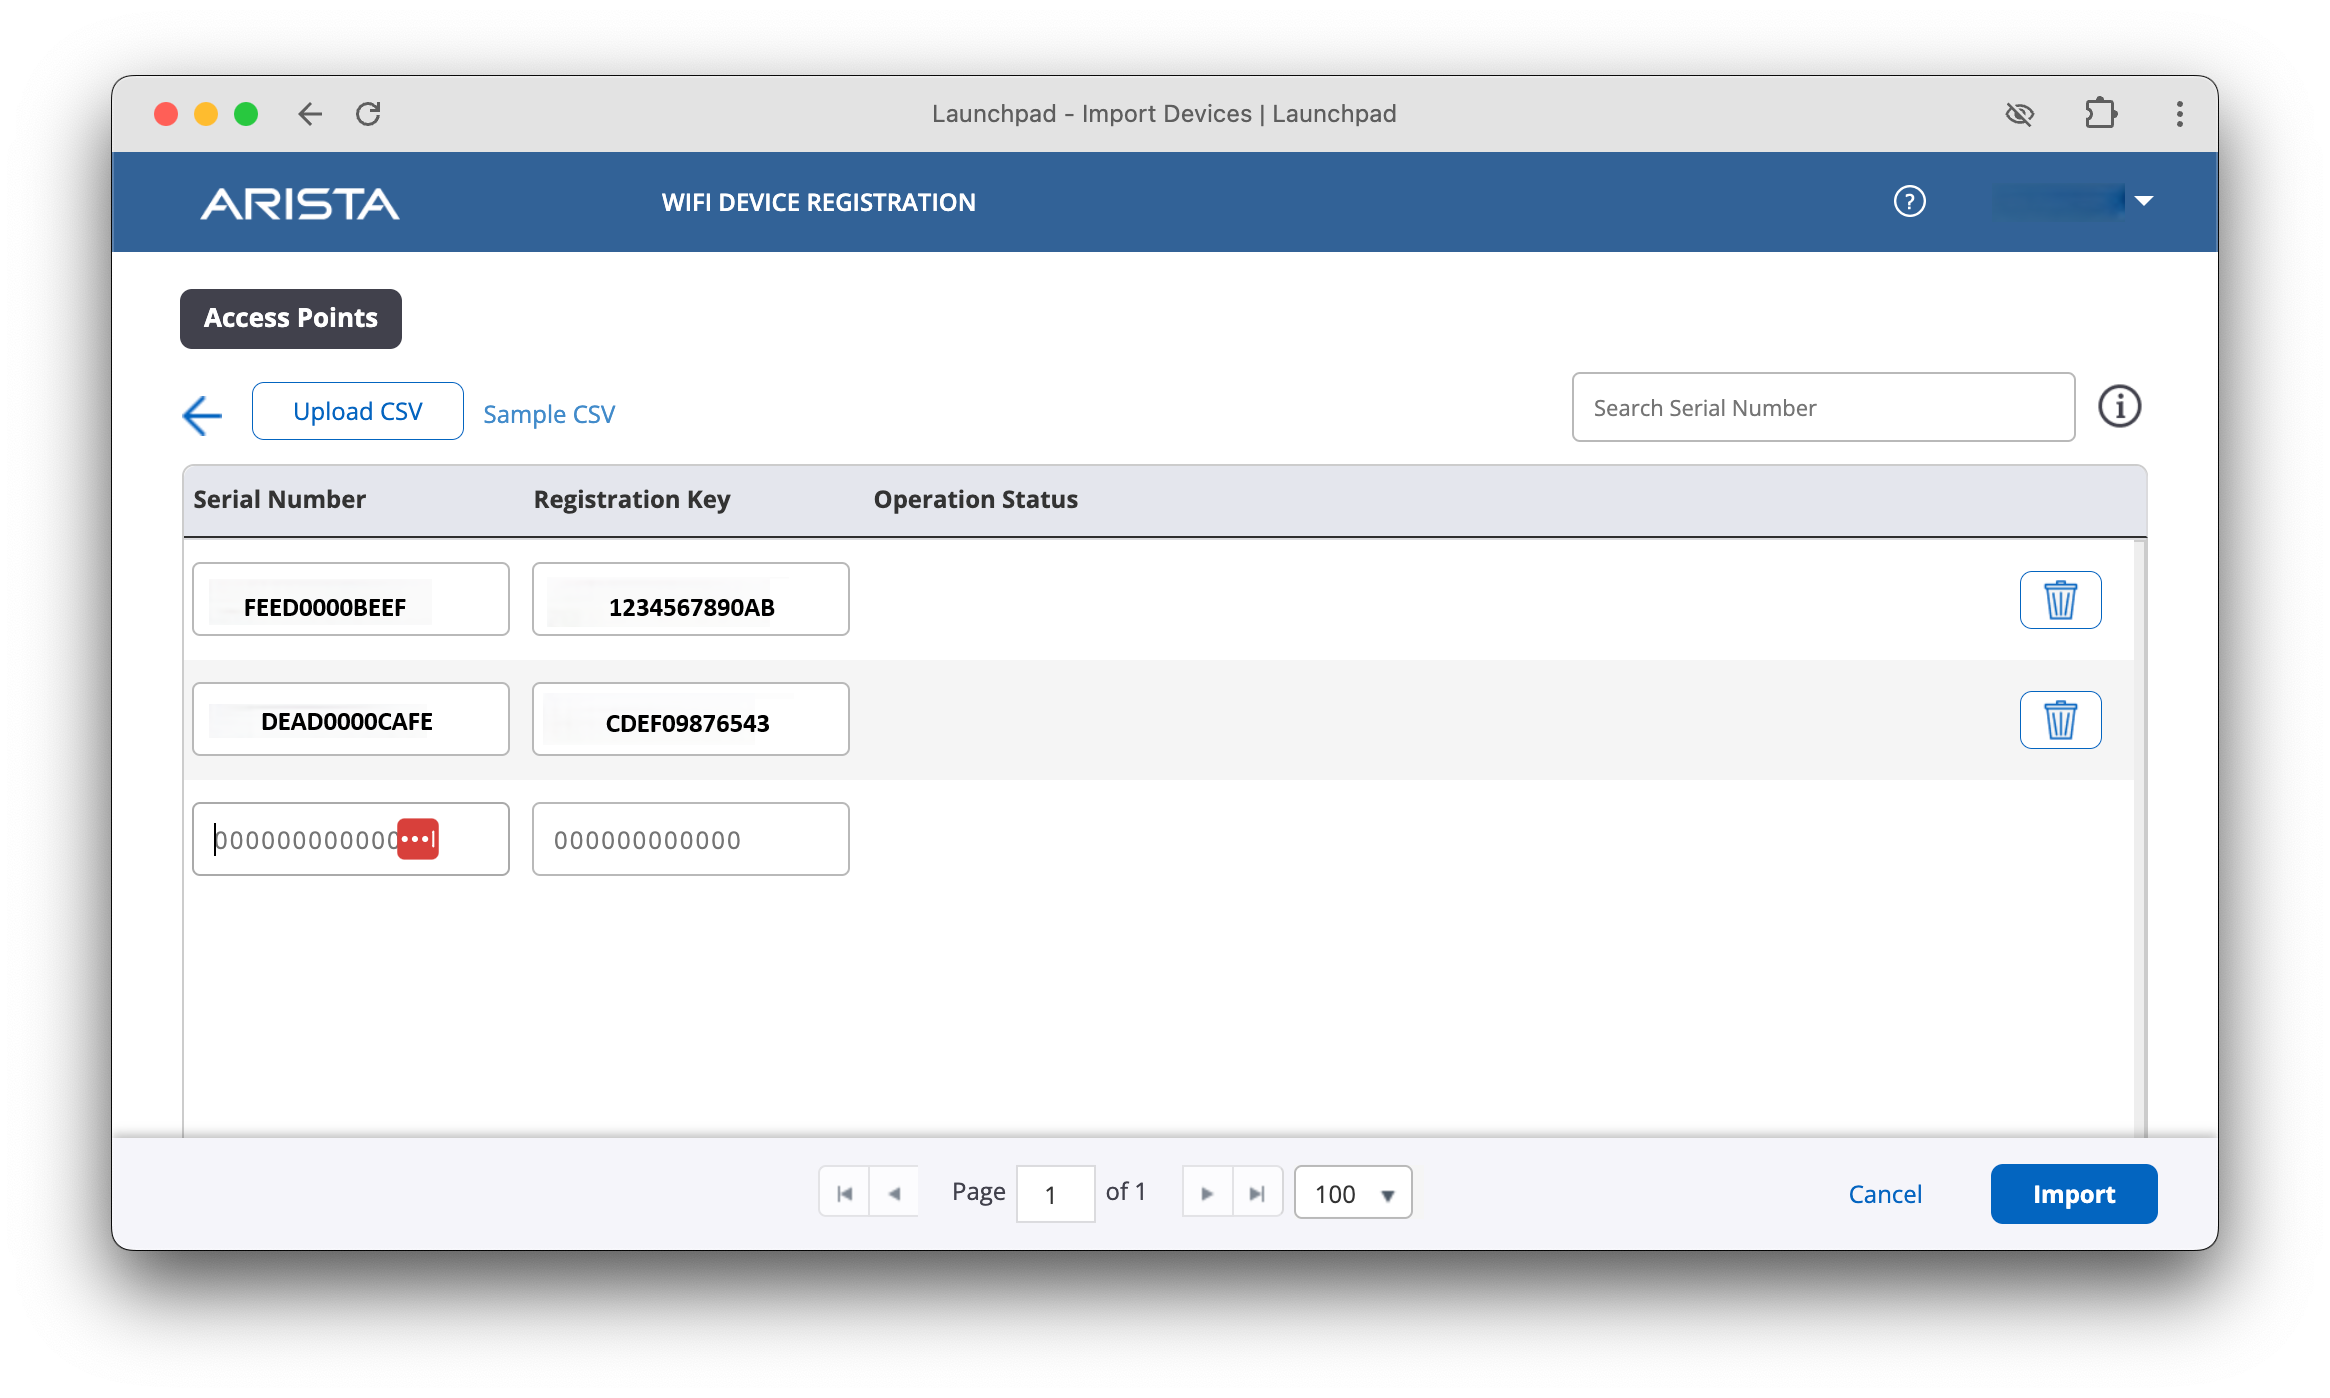
Task: Jump to first page in pagination
Action: tap(844, 1193)
